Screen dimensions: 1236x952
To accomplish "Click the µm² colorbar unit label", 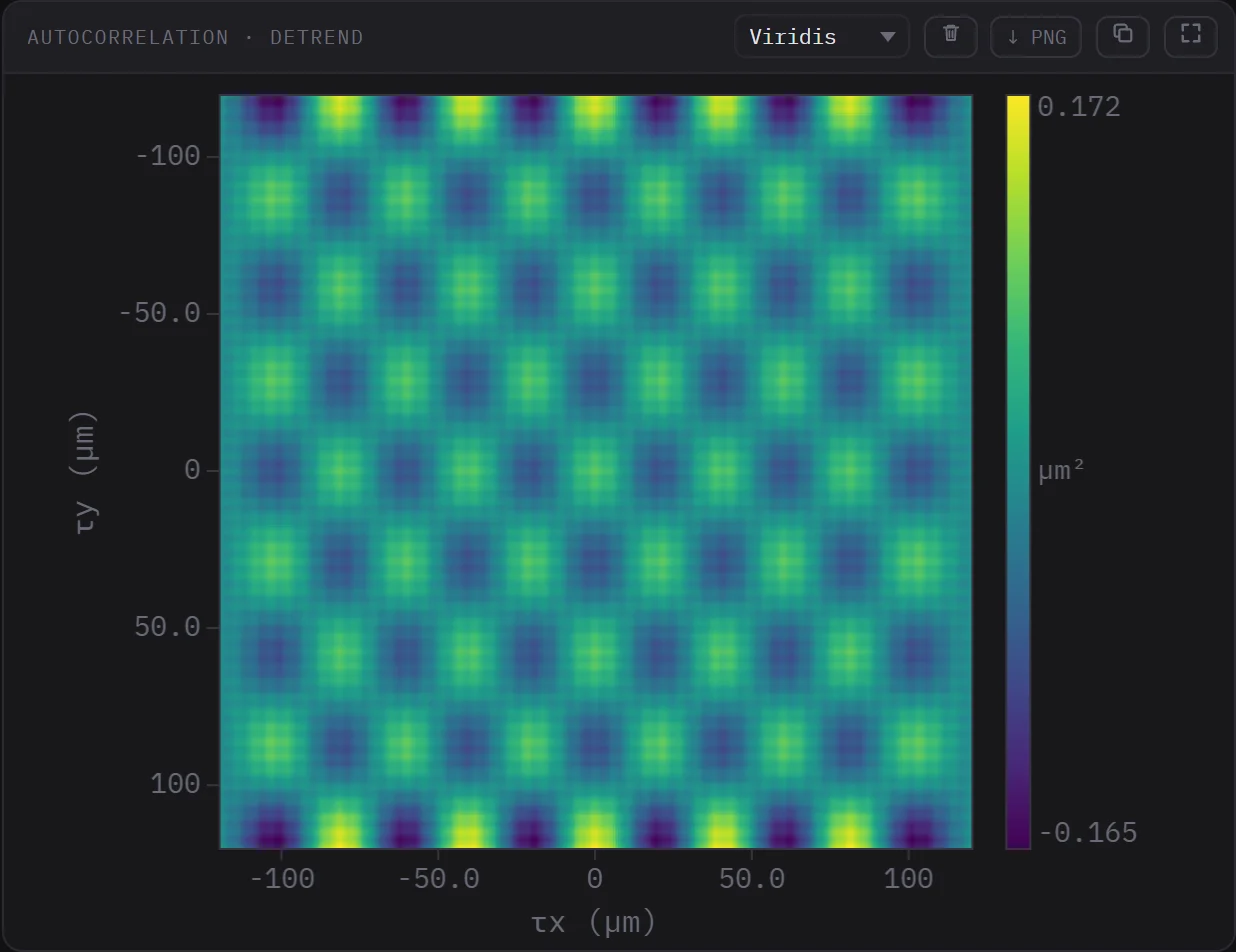I will [x=1061, y=471].
